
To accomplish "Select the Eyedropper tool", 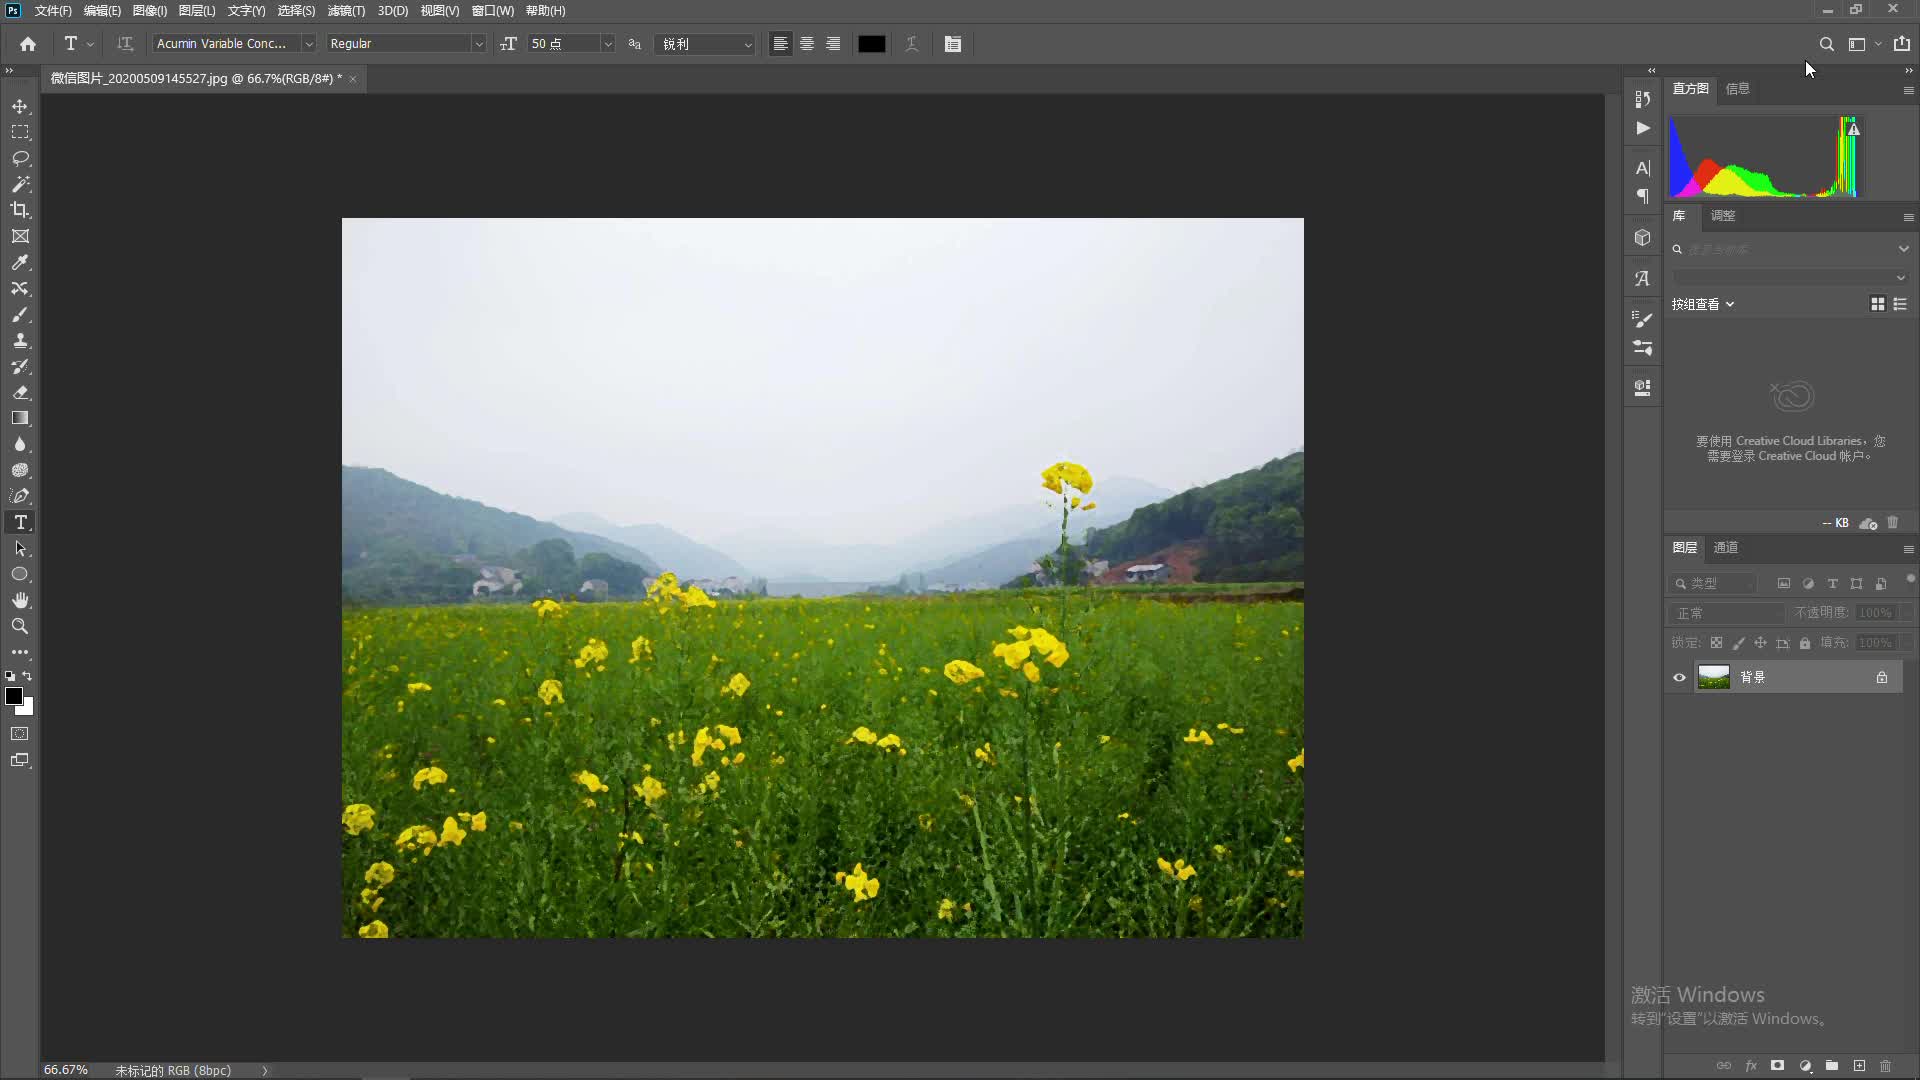I will point(20,262).
